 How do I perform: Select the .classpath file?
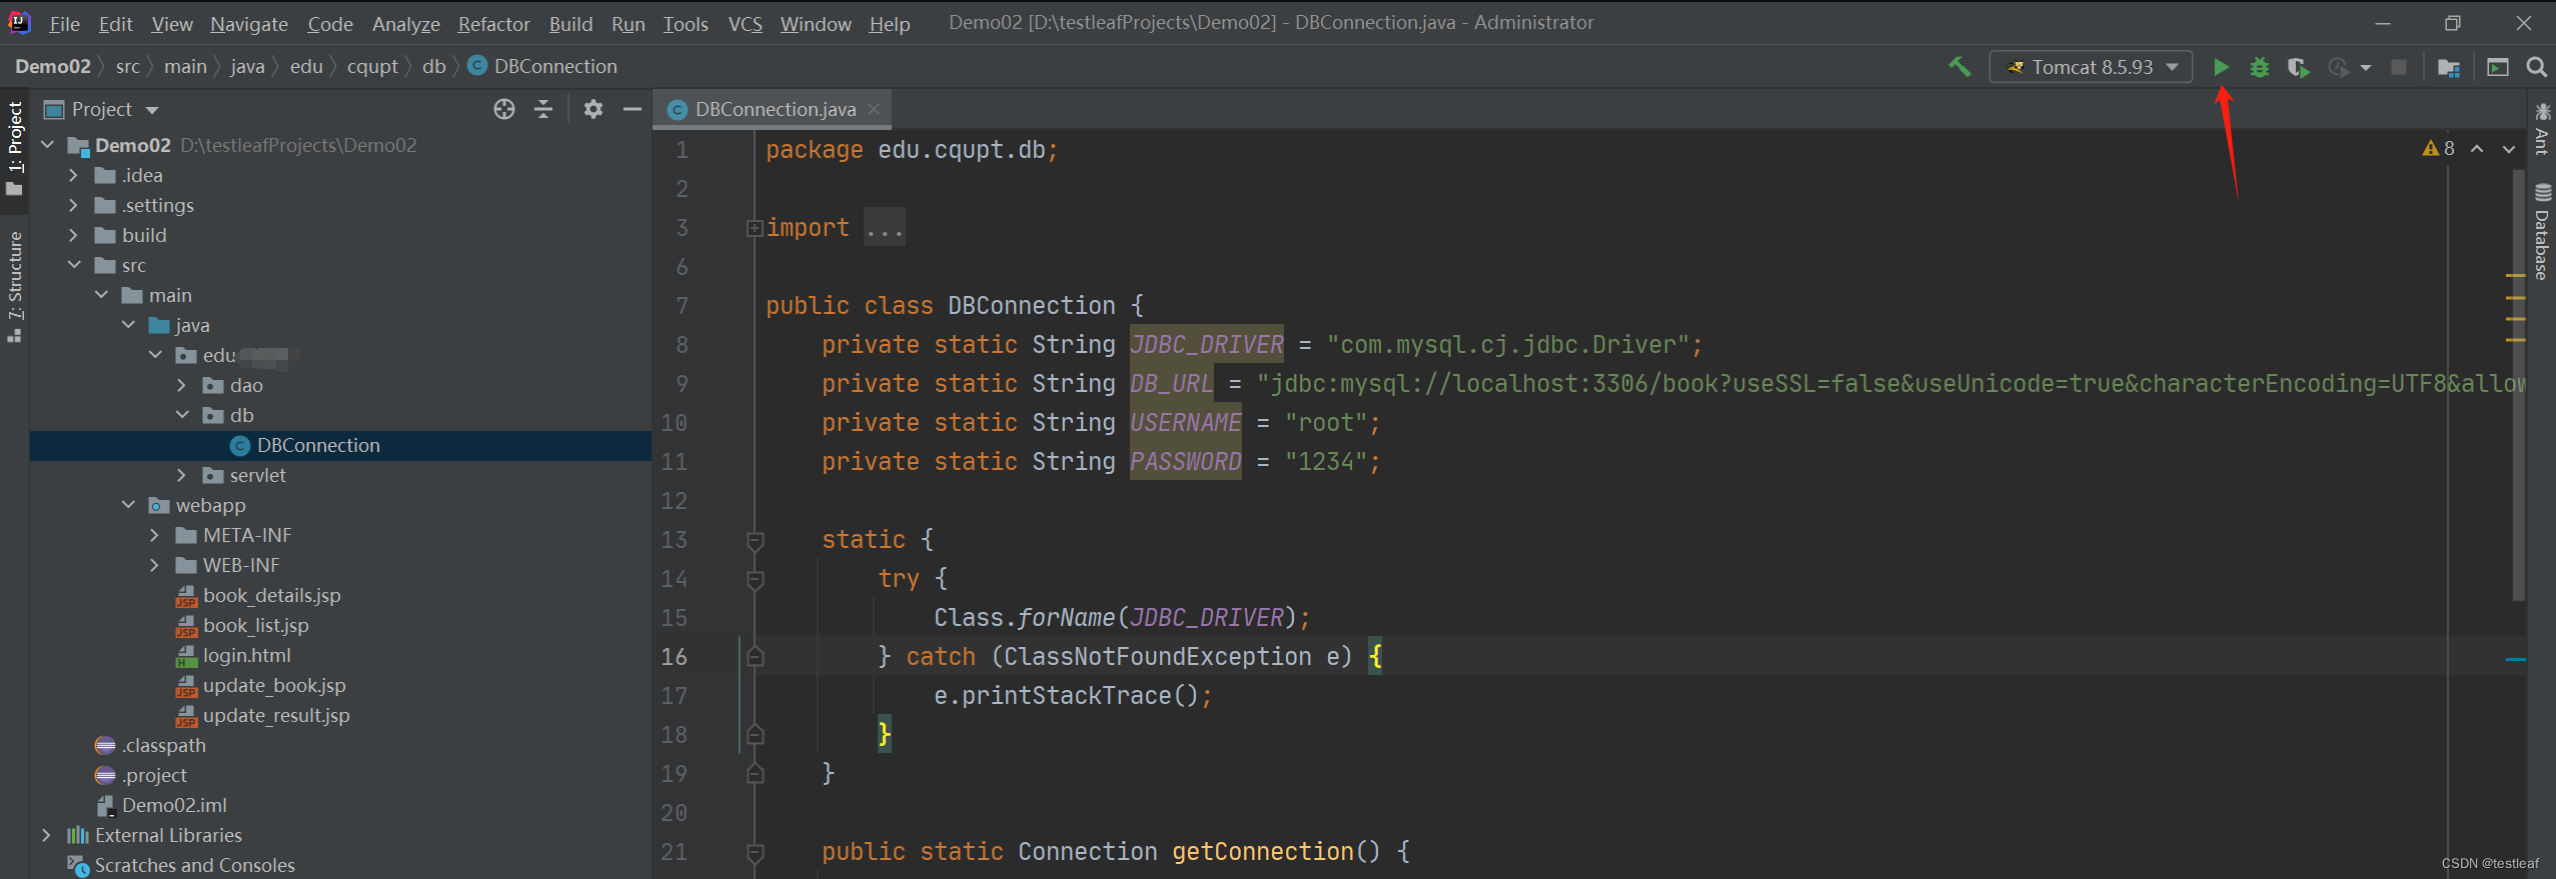[164, 745]
